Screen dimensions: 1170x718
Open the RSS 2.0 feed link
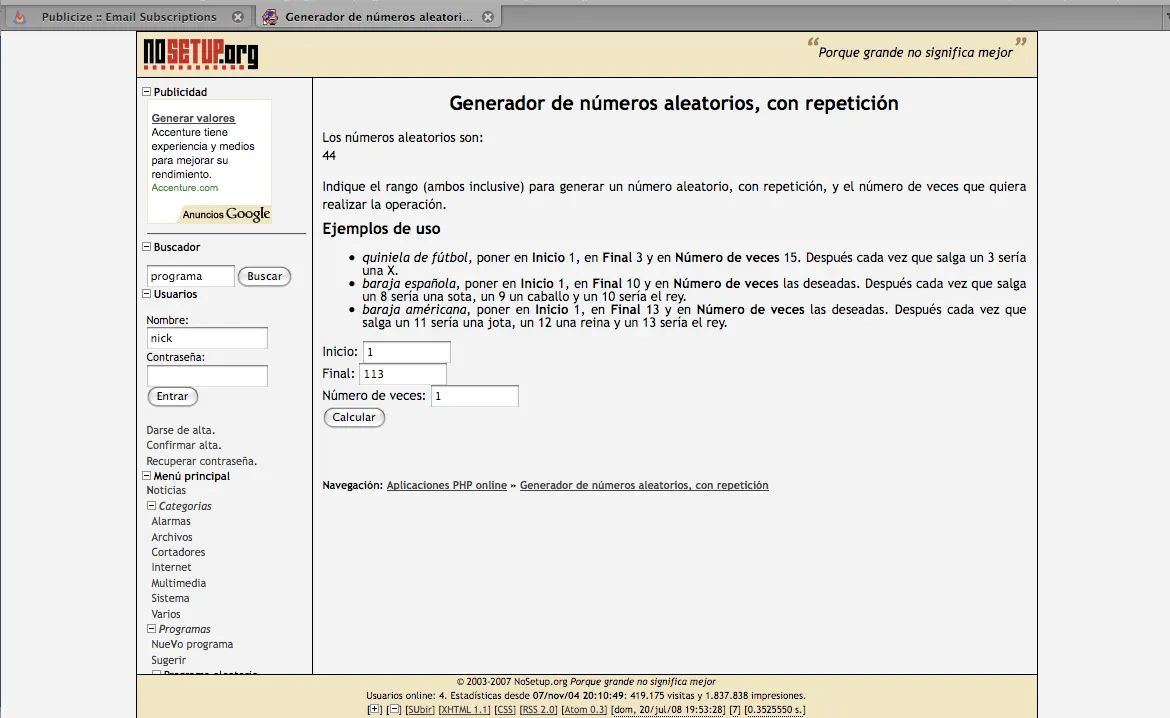[538, 710]
